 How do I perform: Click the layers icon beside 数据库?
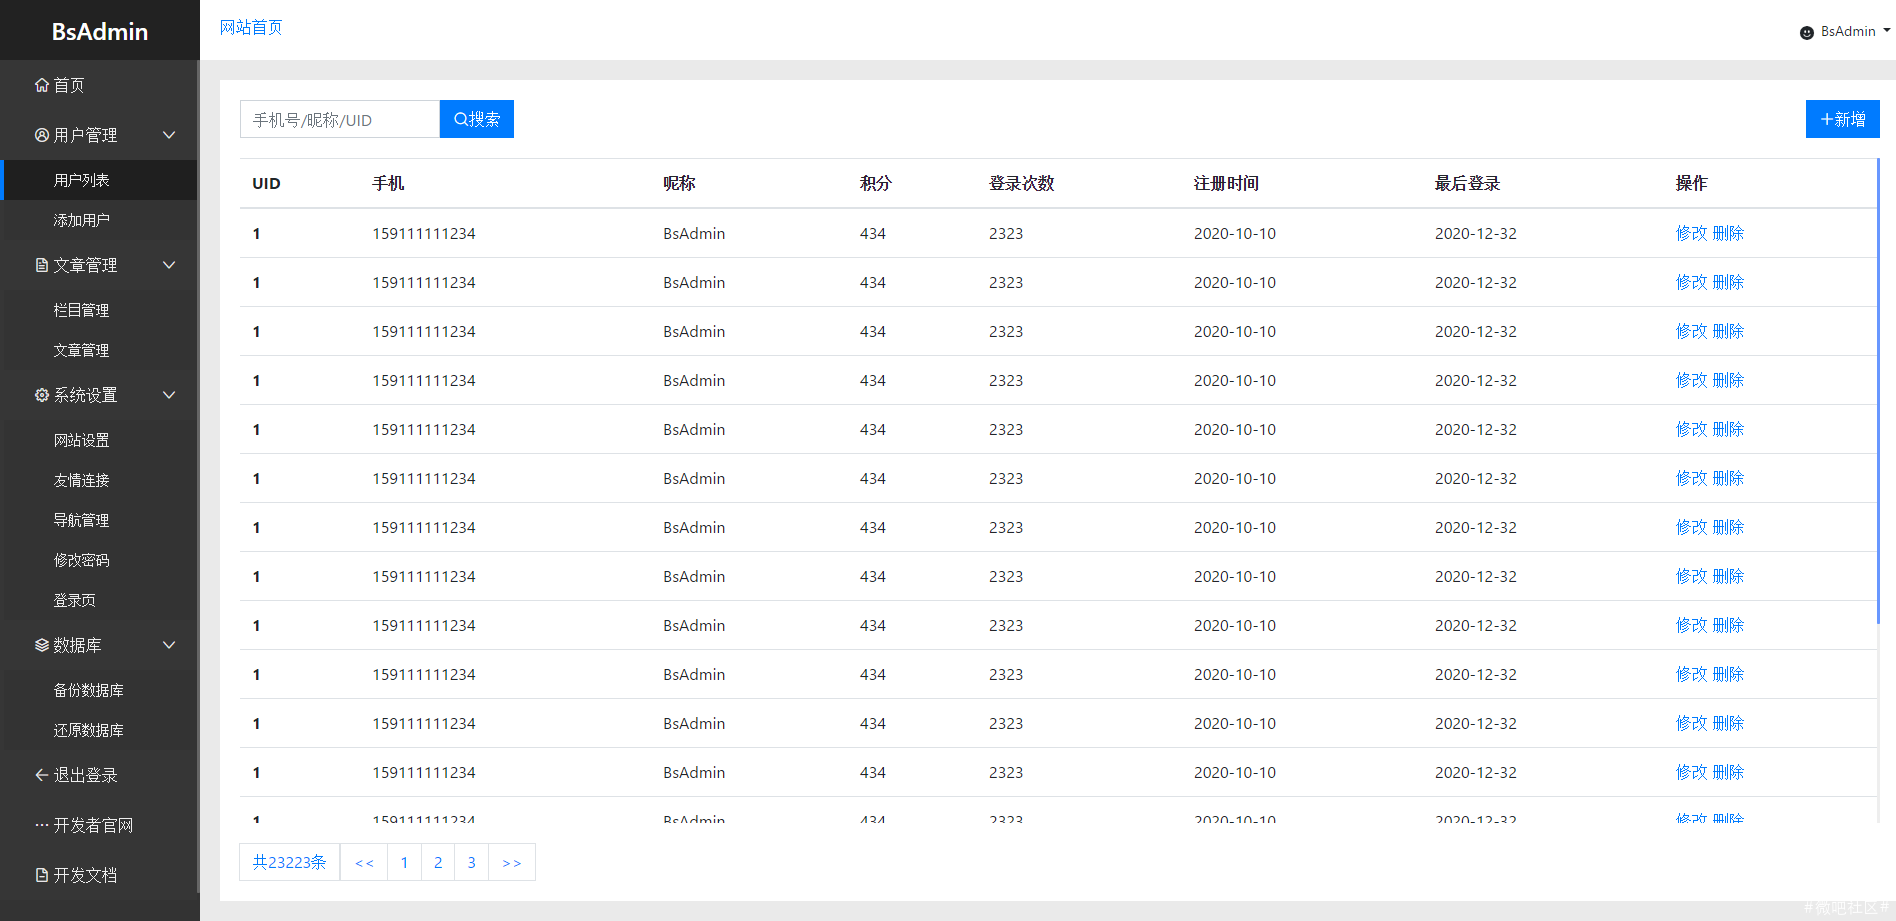[x=42, y=645]
